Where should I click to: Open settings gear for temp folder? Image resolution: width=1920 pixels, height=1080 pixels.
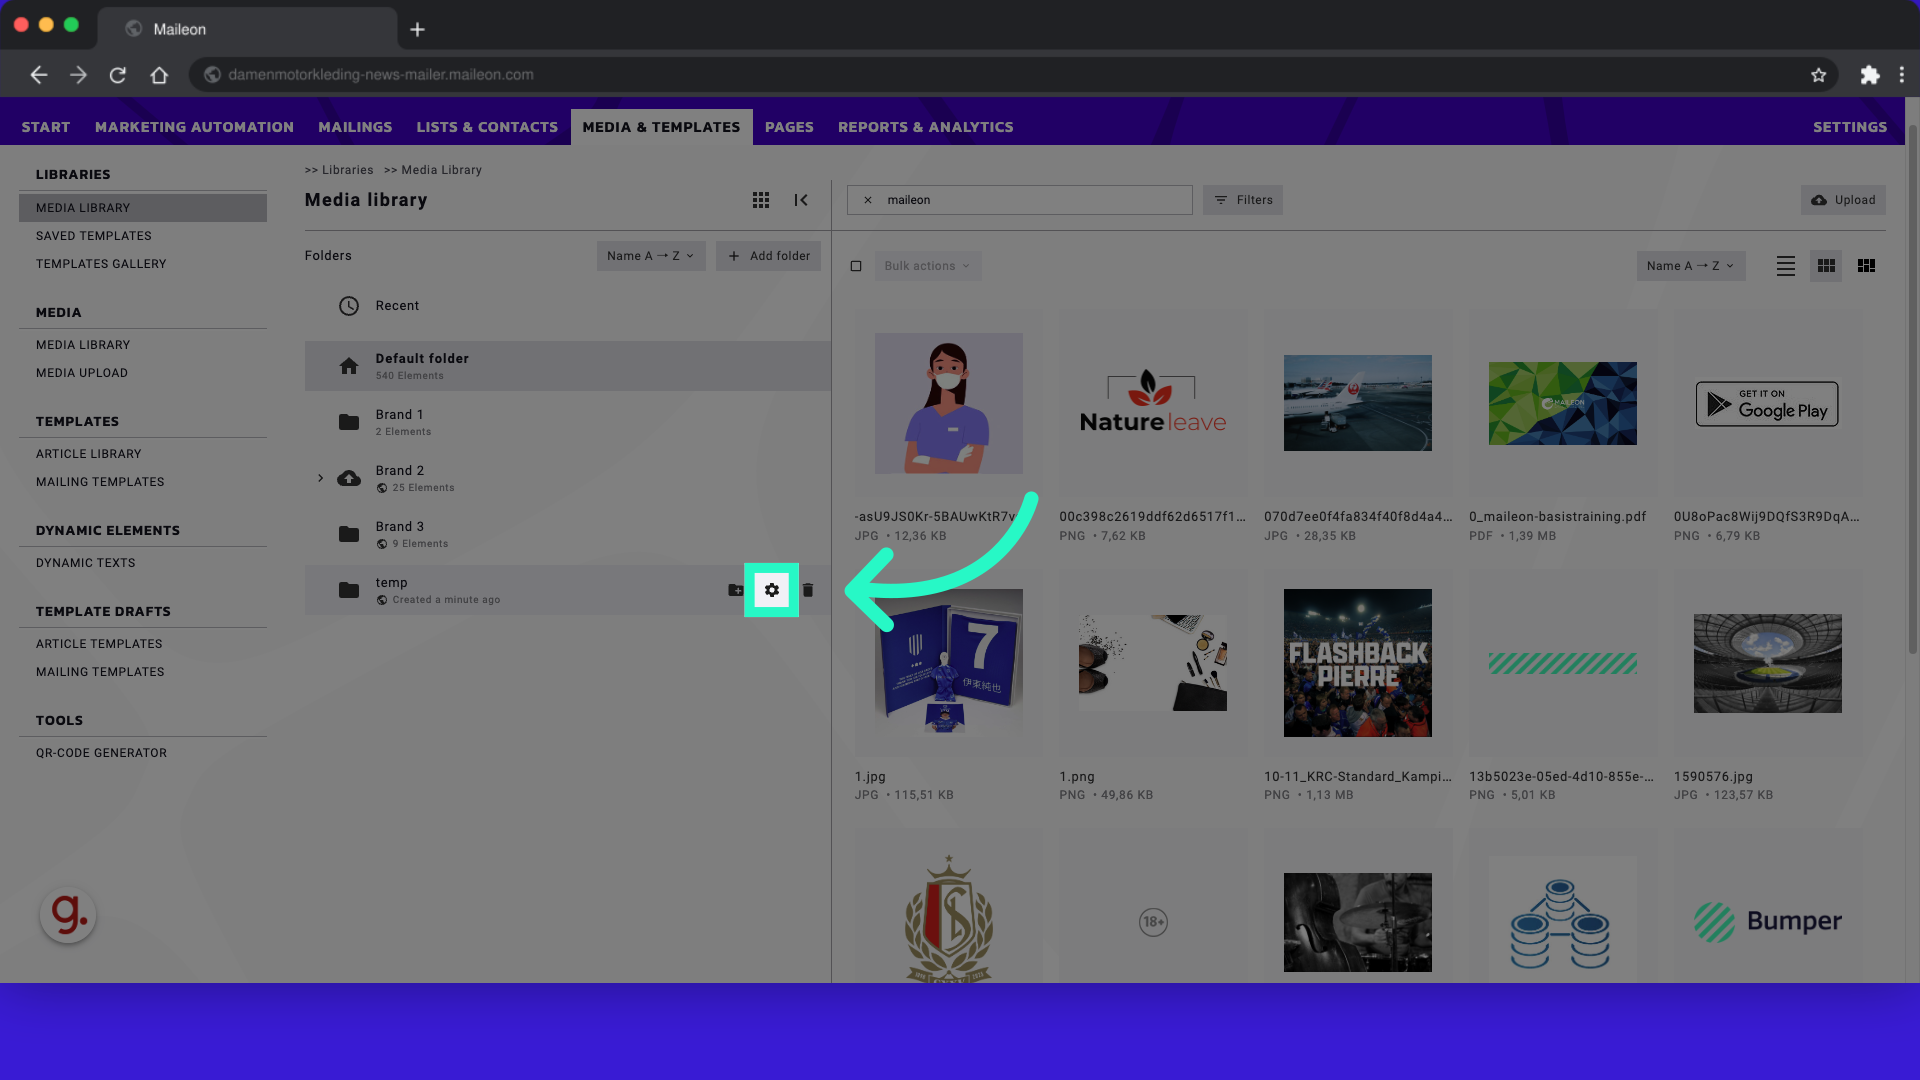(771, 590)
